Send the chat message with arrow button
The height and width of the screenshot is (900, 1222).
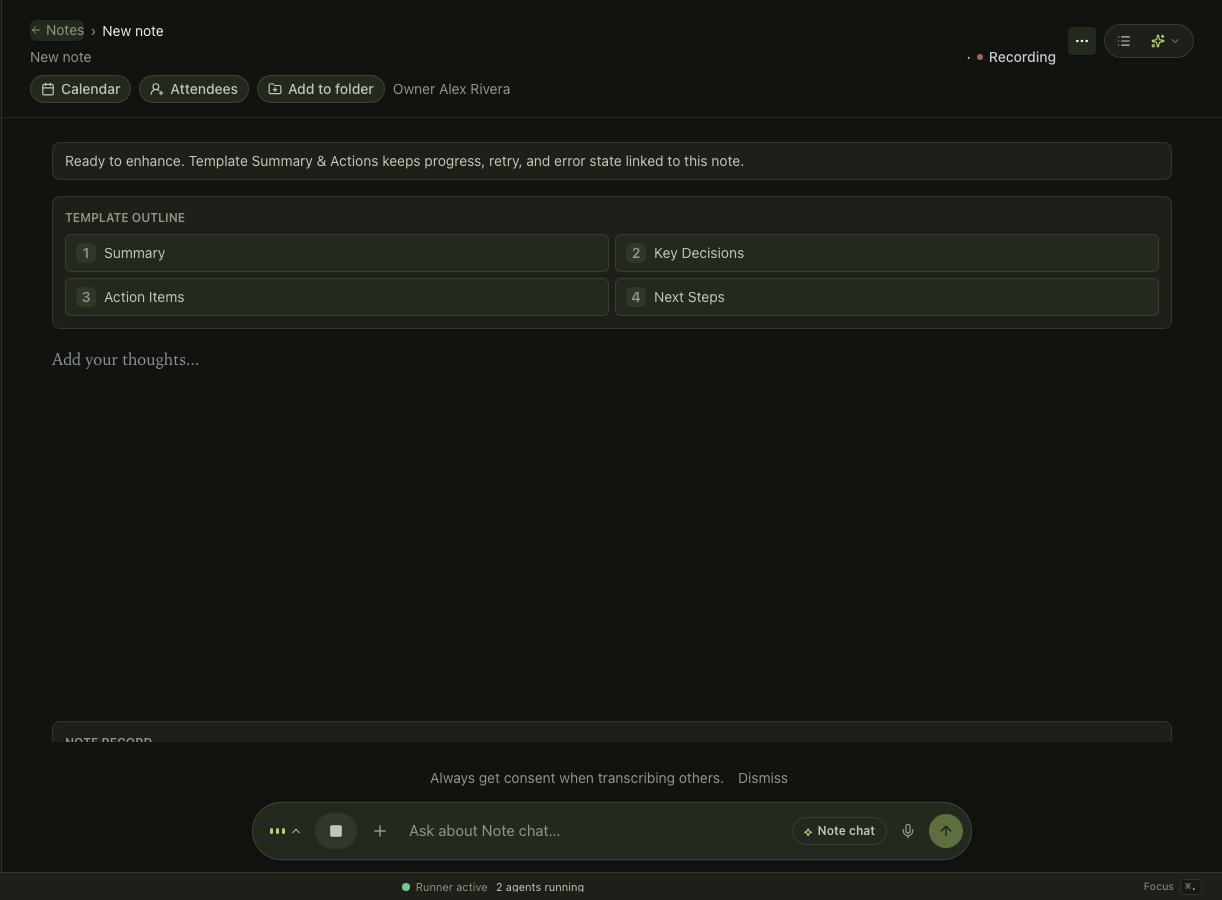click(946, 831)
